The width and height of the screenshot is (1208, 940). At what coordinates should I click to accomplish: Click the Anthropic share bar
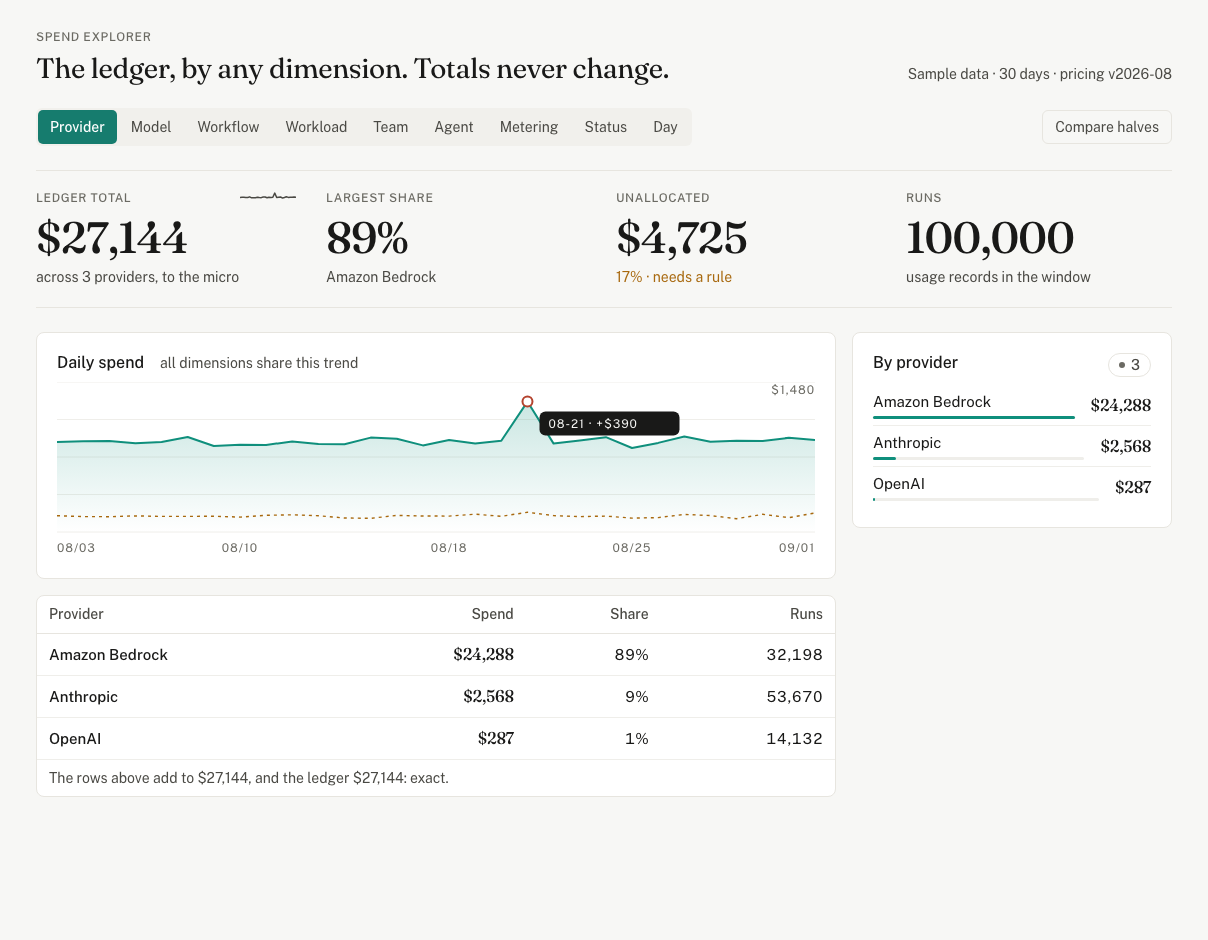click(978, 458)
